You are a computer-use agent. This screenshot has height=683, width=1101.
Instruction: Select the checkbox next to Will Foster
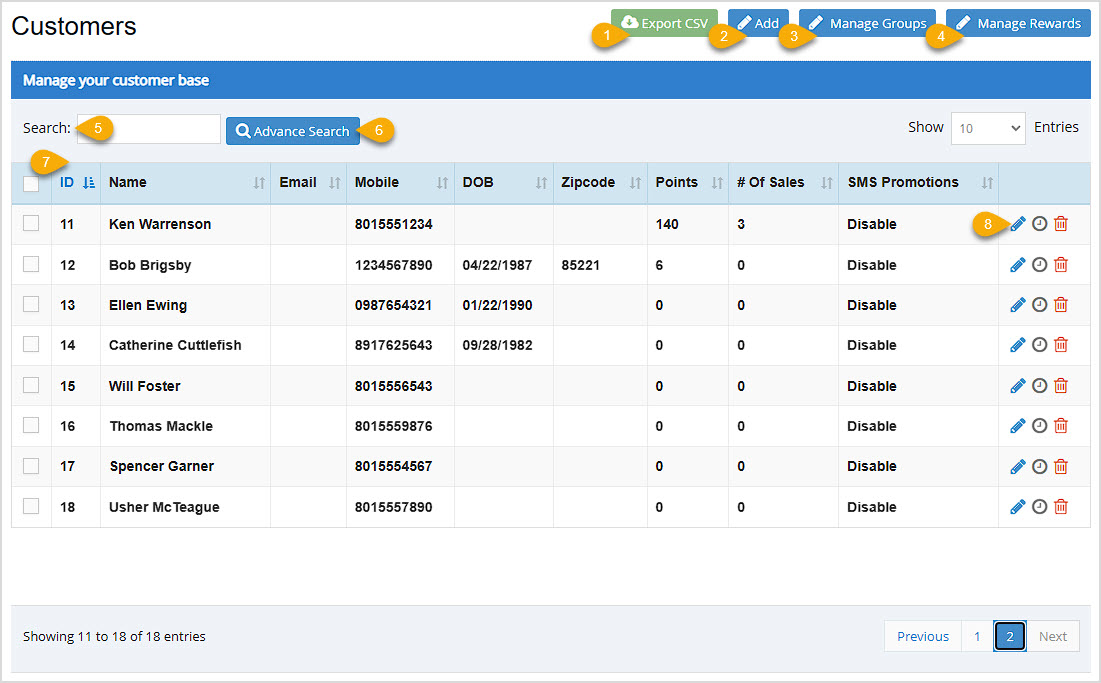coord(30,385)
